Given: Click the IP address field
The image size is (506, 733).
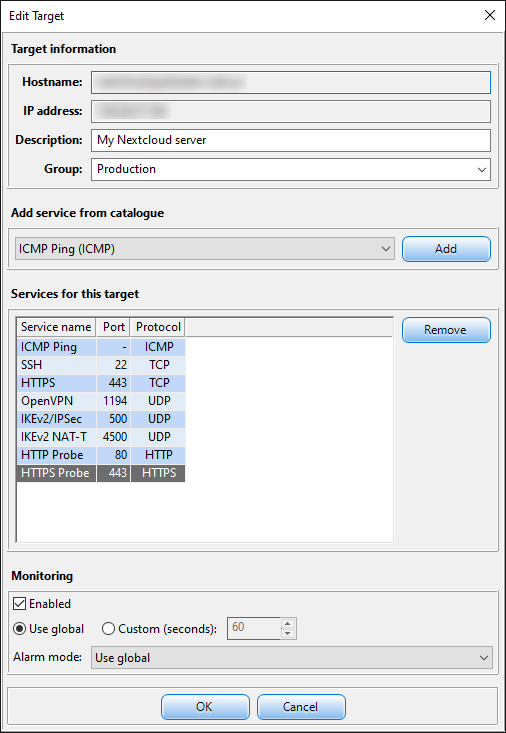Looking at the screenshot, I should [x=291, y=111].
